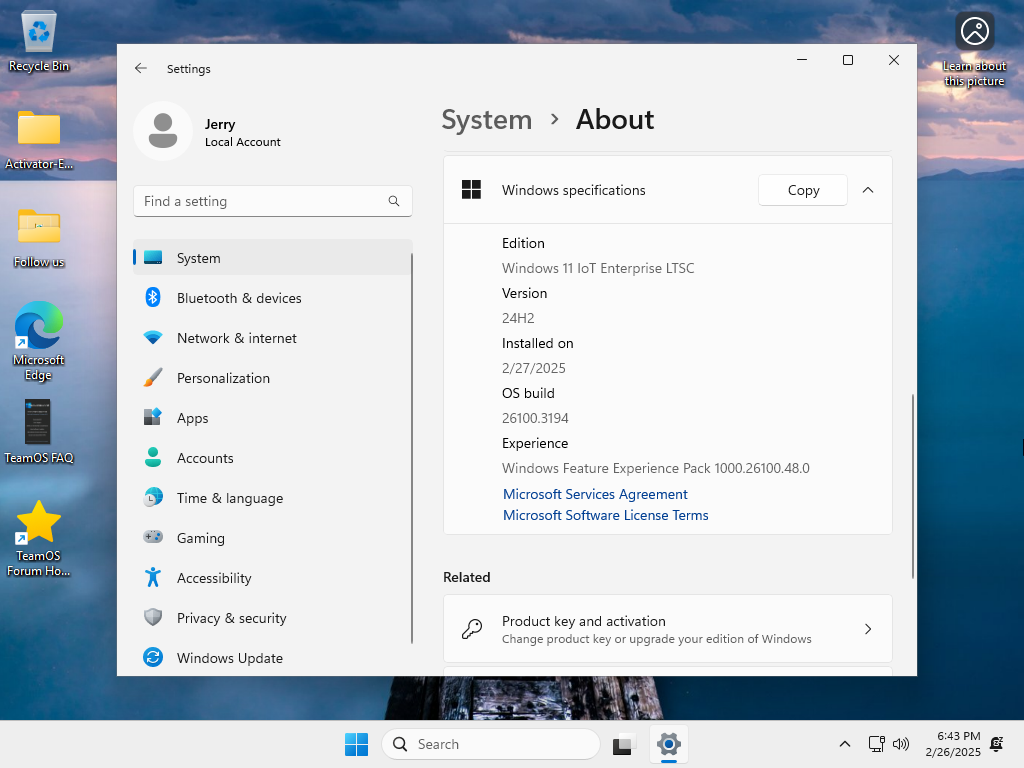Screen dimensions: 1024x768
Task: Click the installed date 2/27/2025
Action: [x=534, y=368]
